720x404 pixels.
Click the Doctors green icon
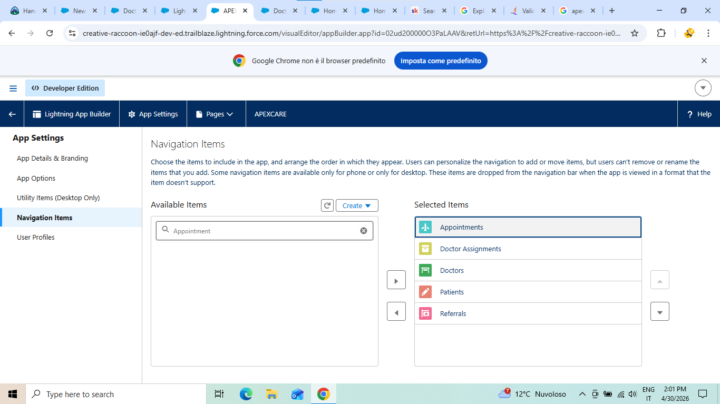pos(425,270)
